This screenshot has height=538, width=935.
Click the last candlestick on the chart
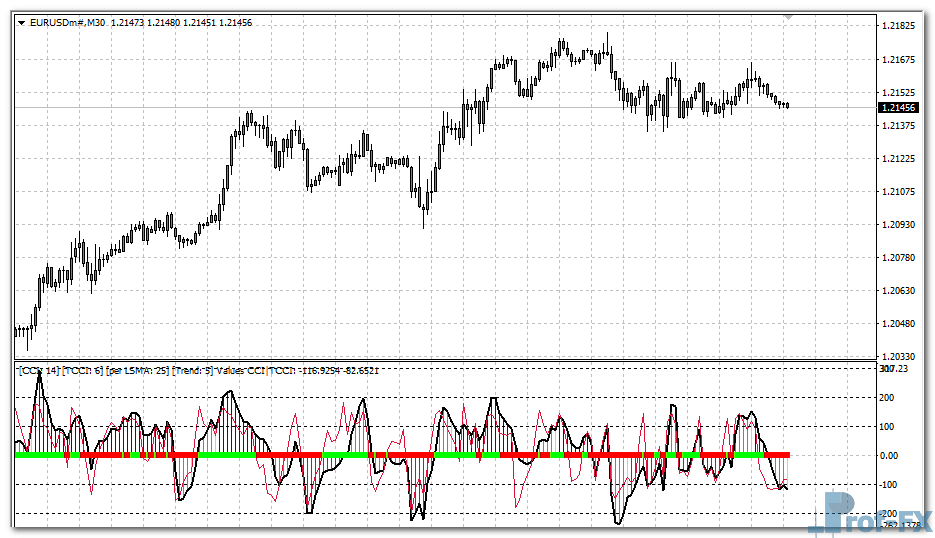click(x=787, y=105)
